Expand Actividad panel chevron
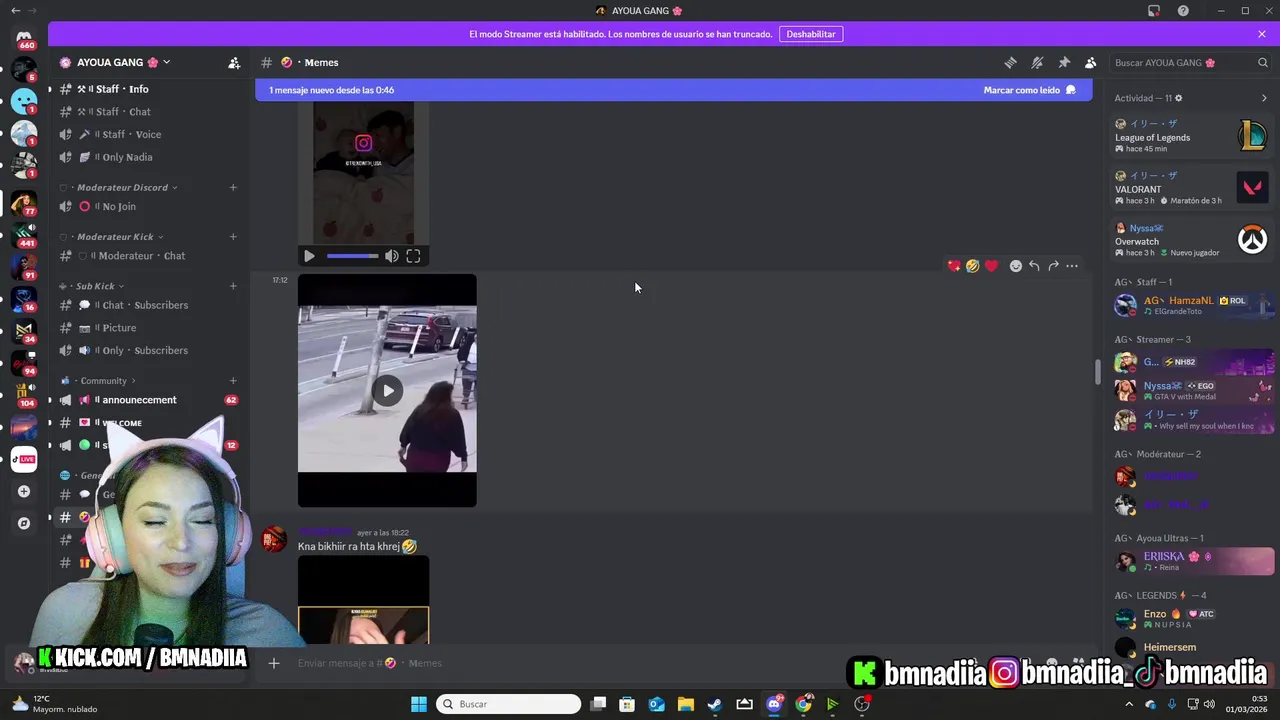This screenshot has height=720, width=1280. point(1264,98)
